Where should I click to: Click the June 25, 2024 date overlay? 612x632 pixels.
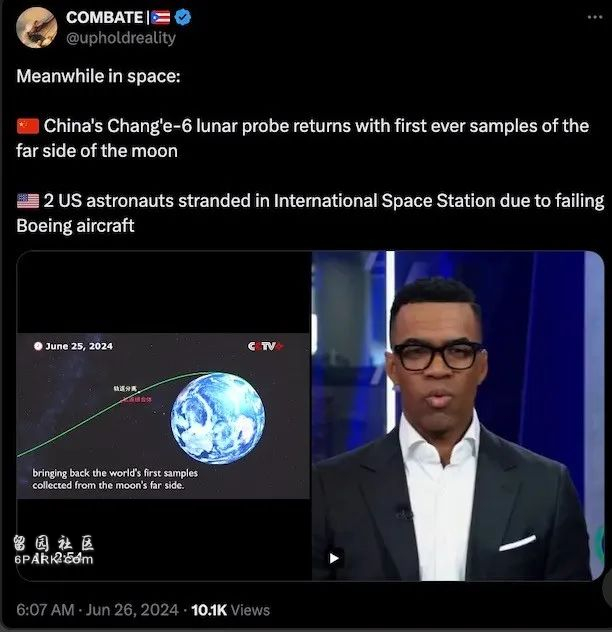pyautogui.click(x=79, y=346)
